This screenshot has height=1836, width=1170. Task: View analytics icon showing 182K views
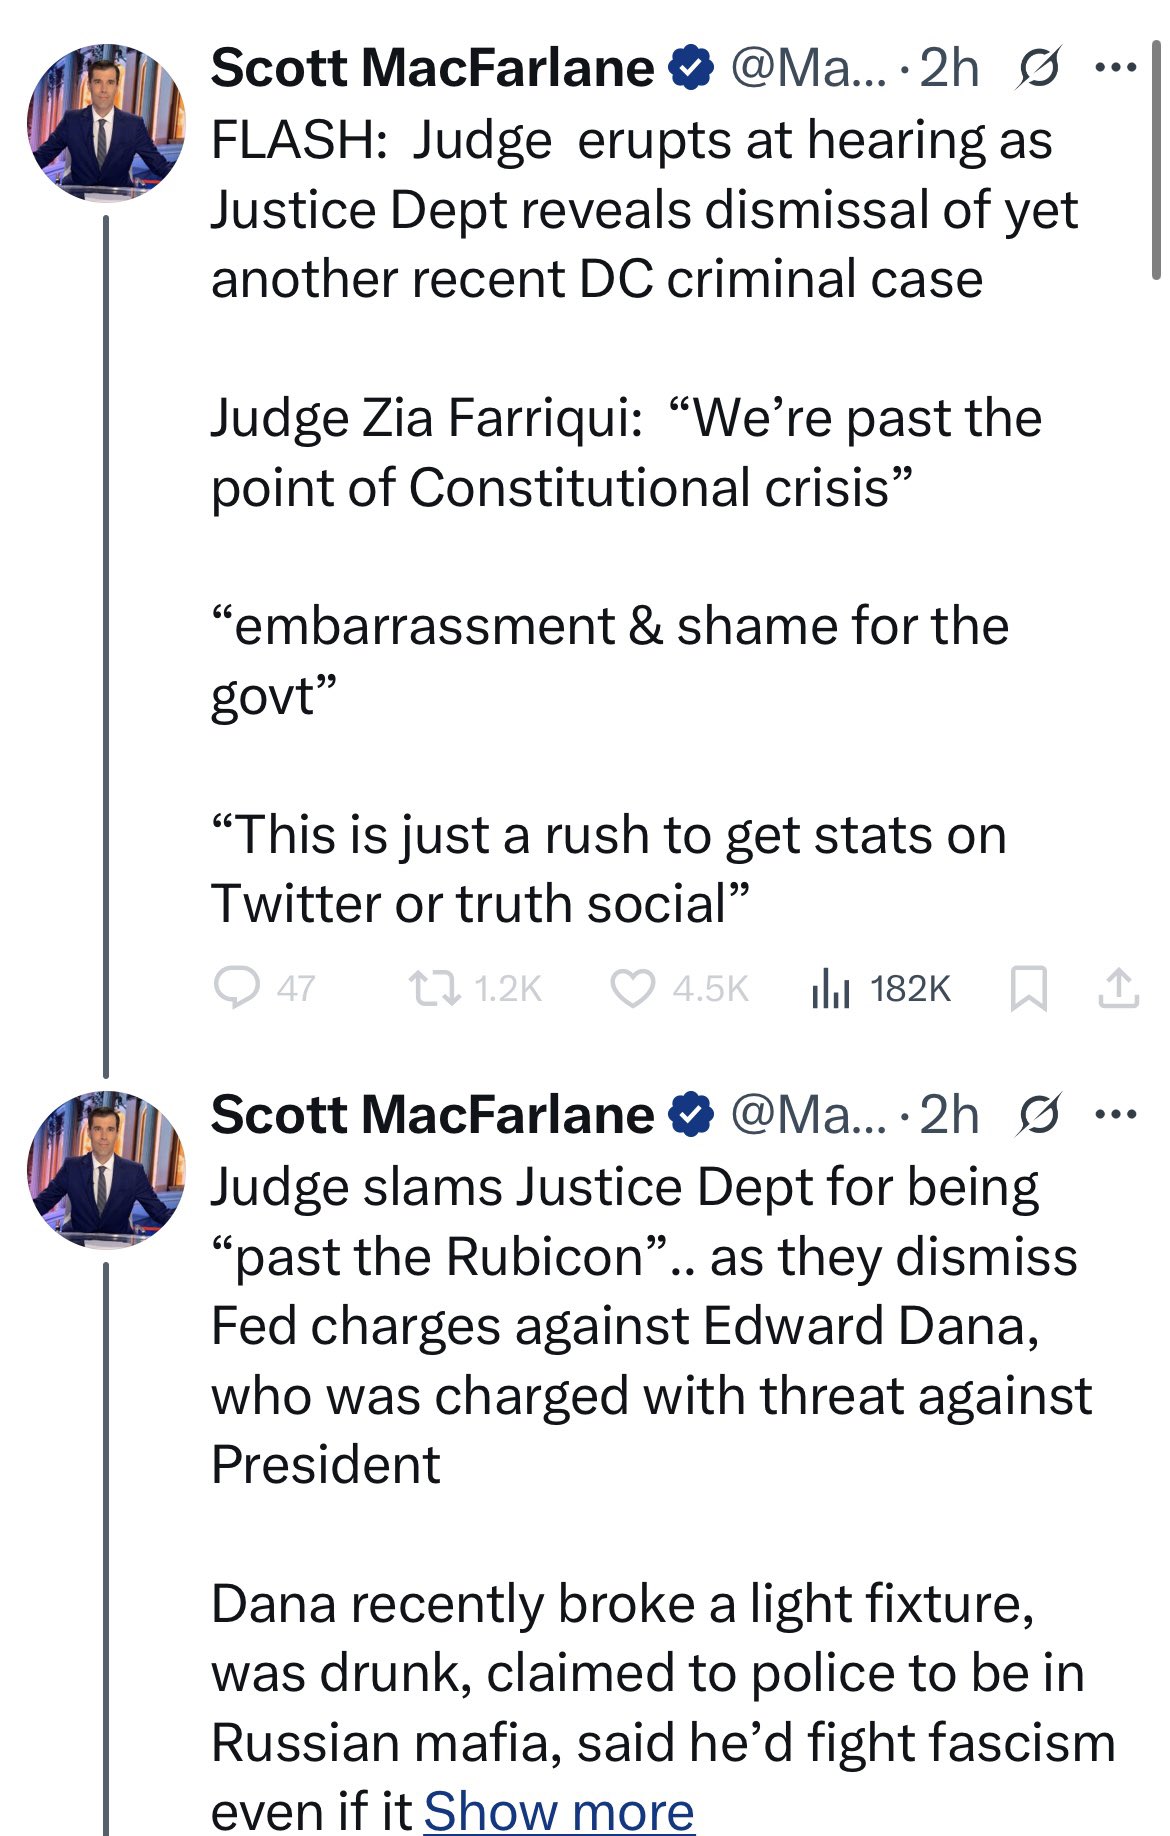coord(830,988)
